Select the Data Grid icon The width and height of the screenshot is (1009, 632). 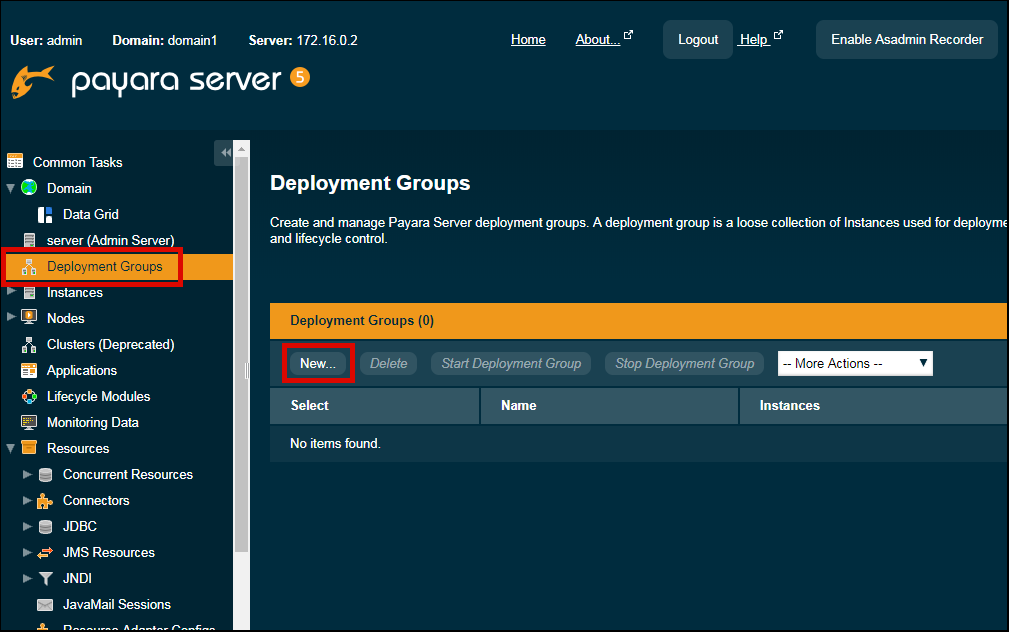point(45,214)
